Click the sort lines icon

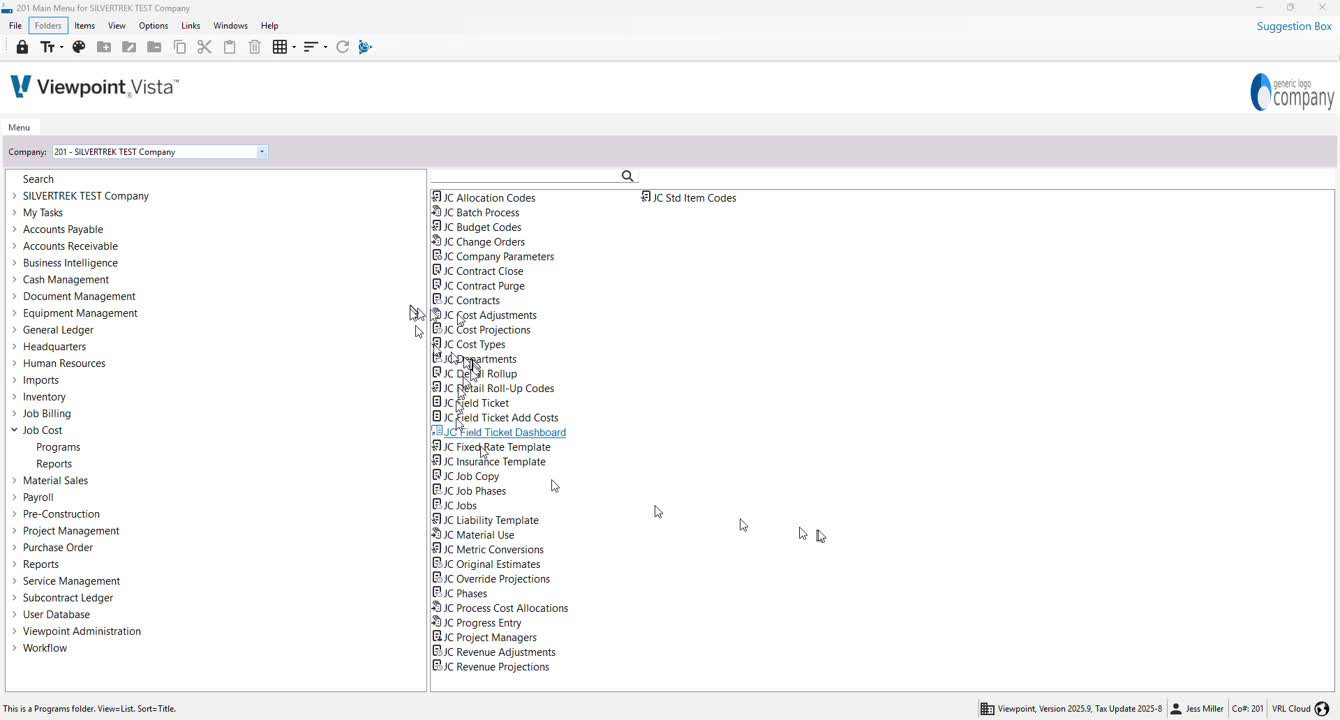coord(311,47)
